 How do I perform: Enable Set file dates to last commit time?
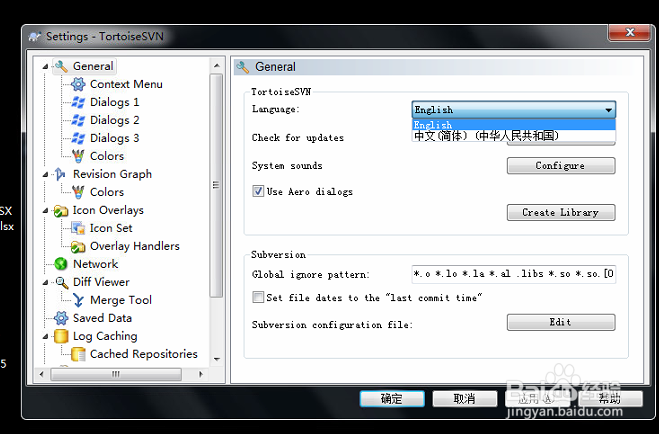click(258, 297)
